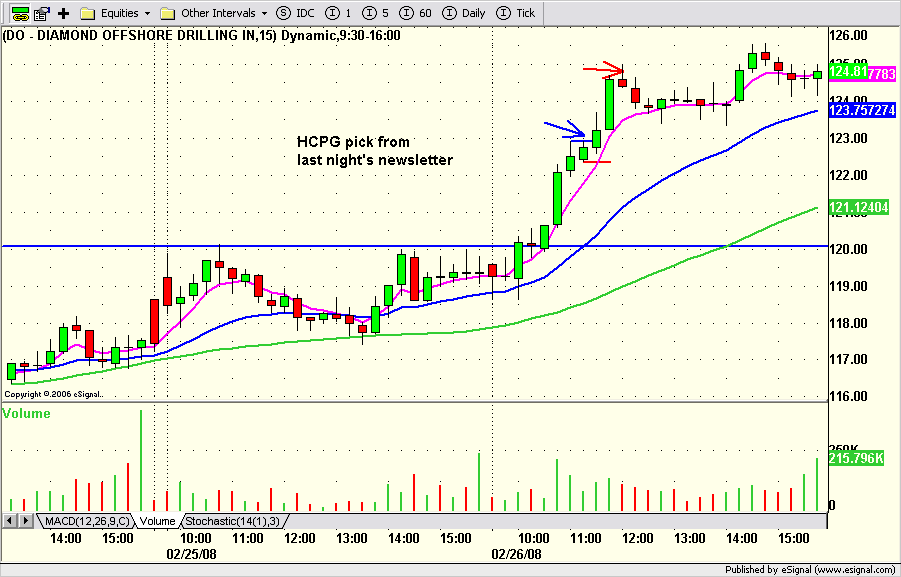Select the Volume study tab
This screenshot has width=901, height=577.
(x=157, y=521)
